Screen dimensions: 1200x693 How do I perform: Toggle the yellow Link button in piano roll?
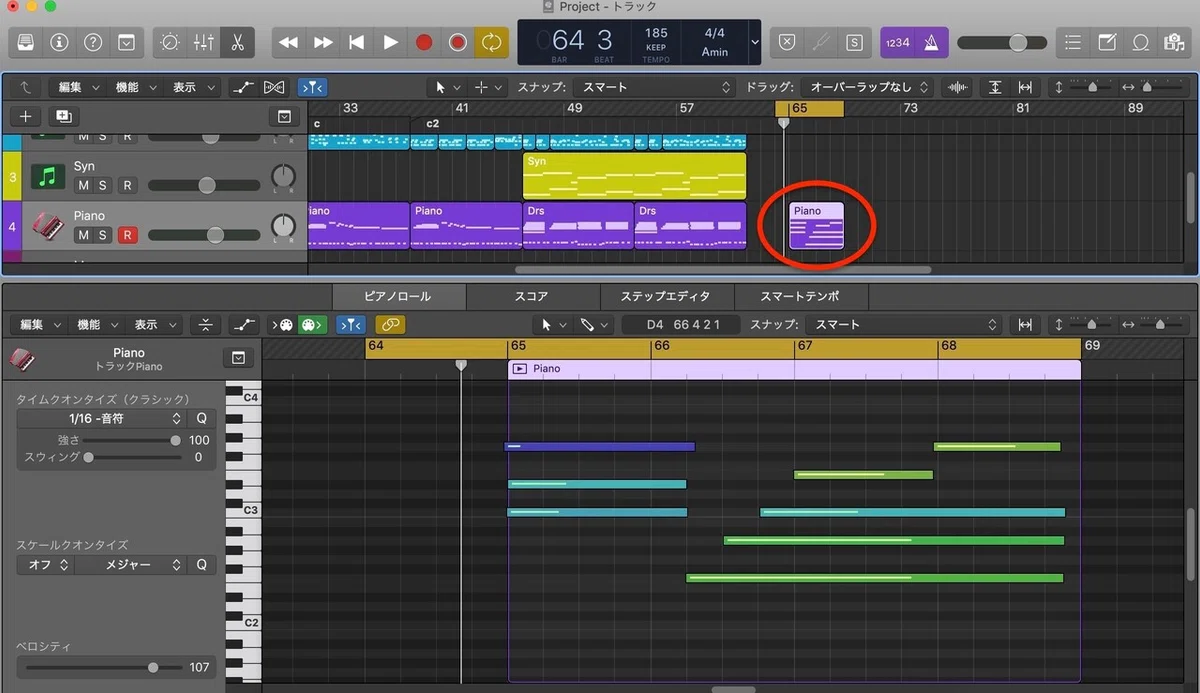[389, 325]
